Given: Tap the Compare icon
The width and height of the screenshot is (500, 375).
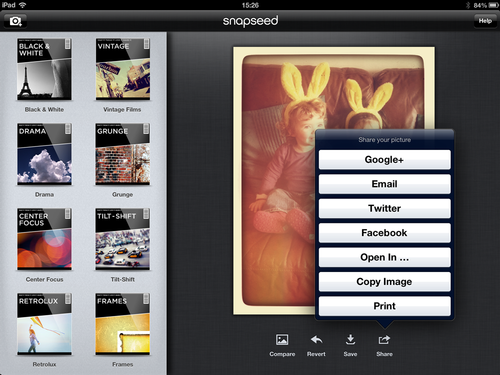Looking at the screenshot, I should 282,340.
